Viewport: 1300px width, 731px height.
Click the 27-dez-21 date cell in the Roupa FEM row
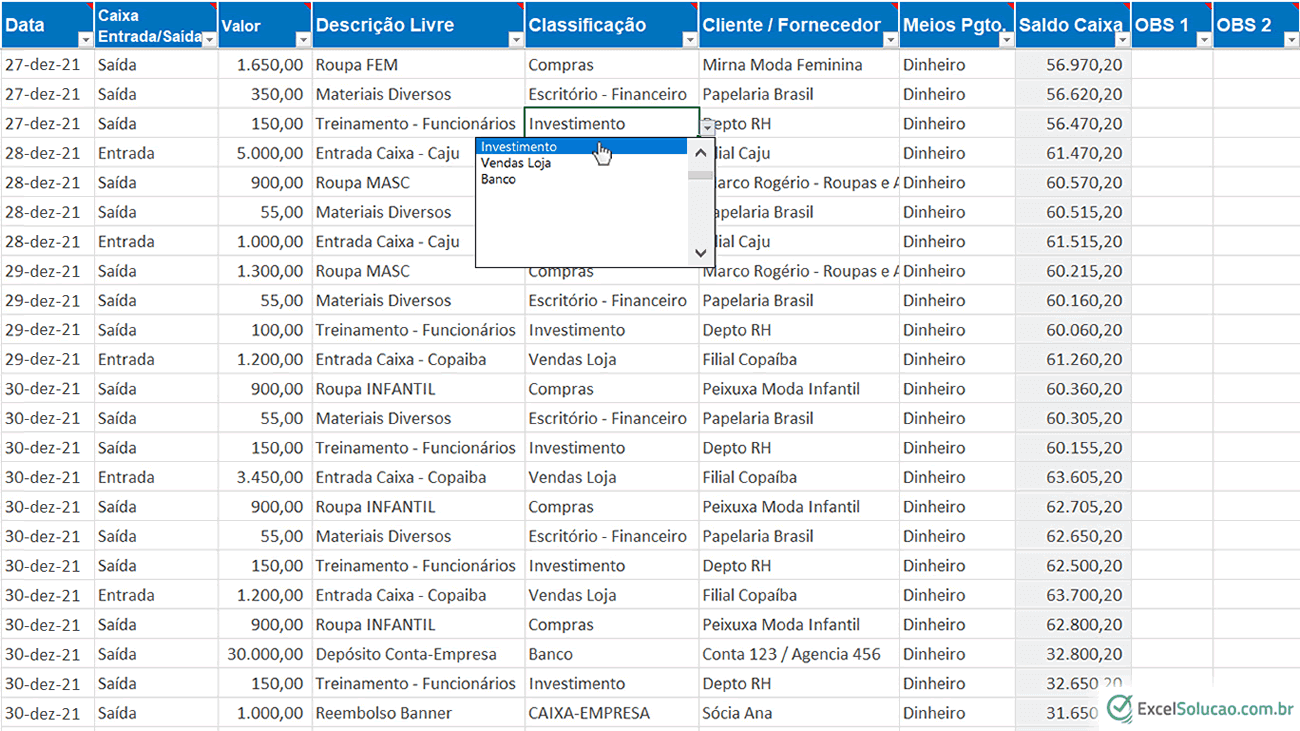click(47, 65)
